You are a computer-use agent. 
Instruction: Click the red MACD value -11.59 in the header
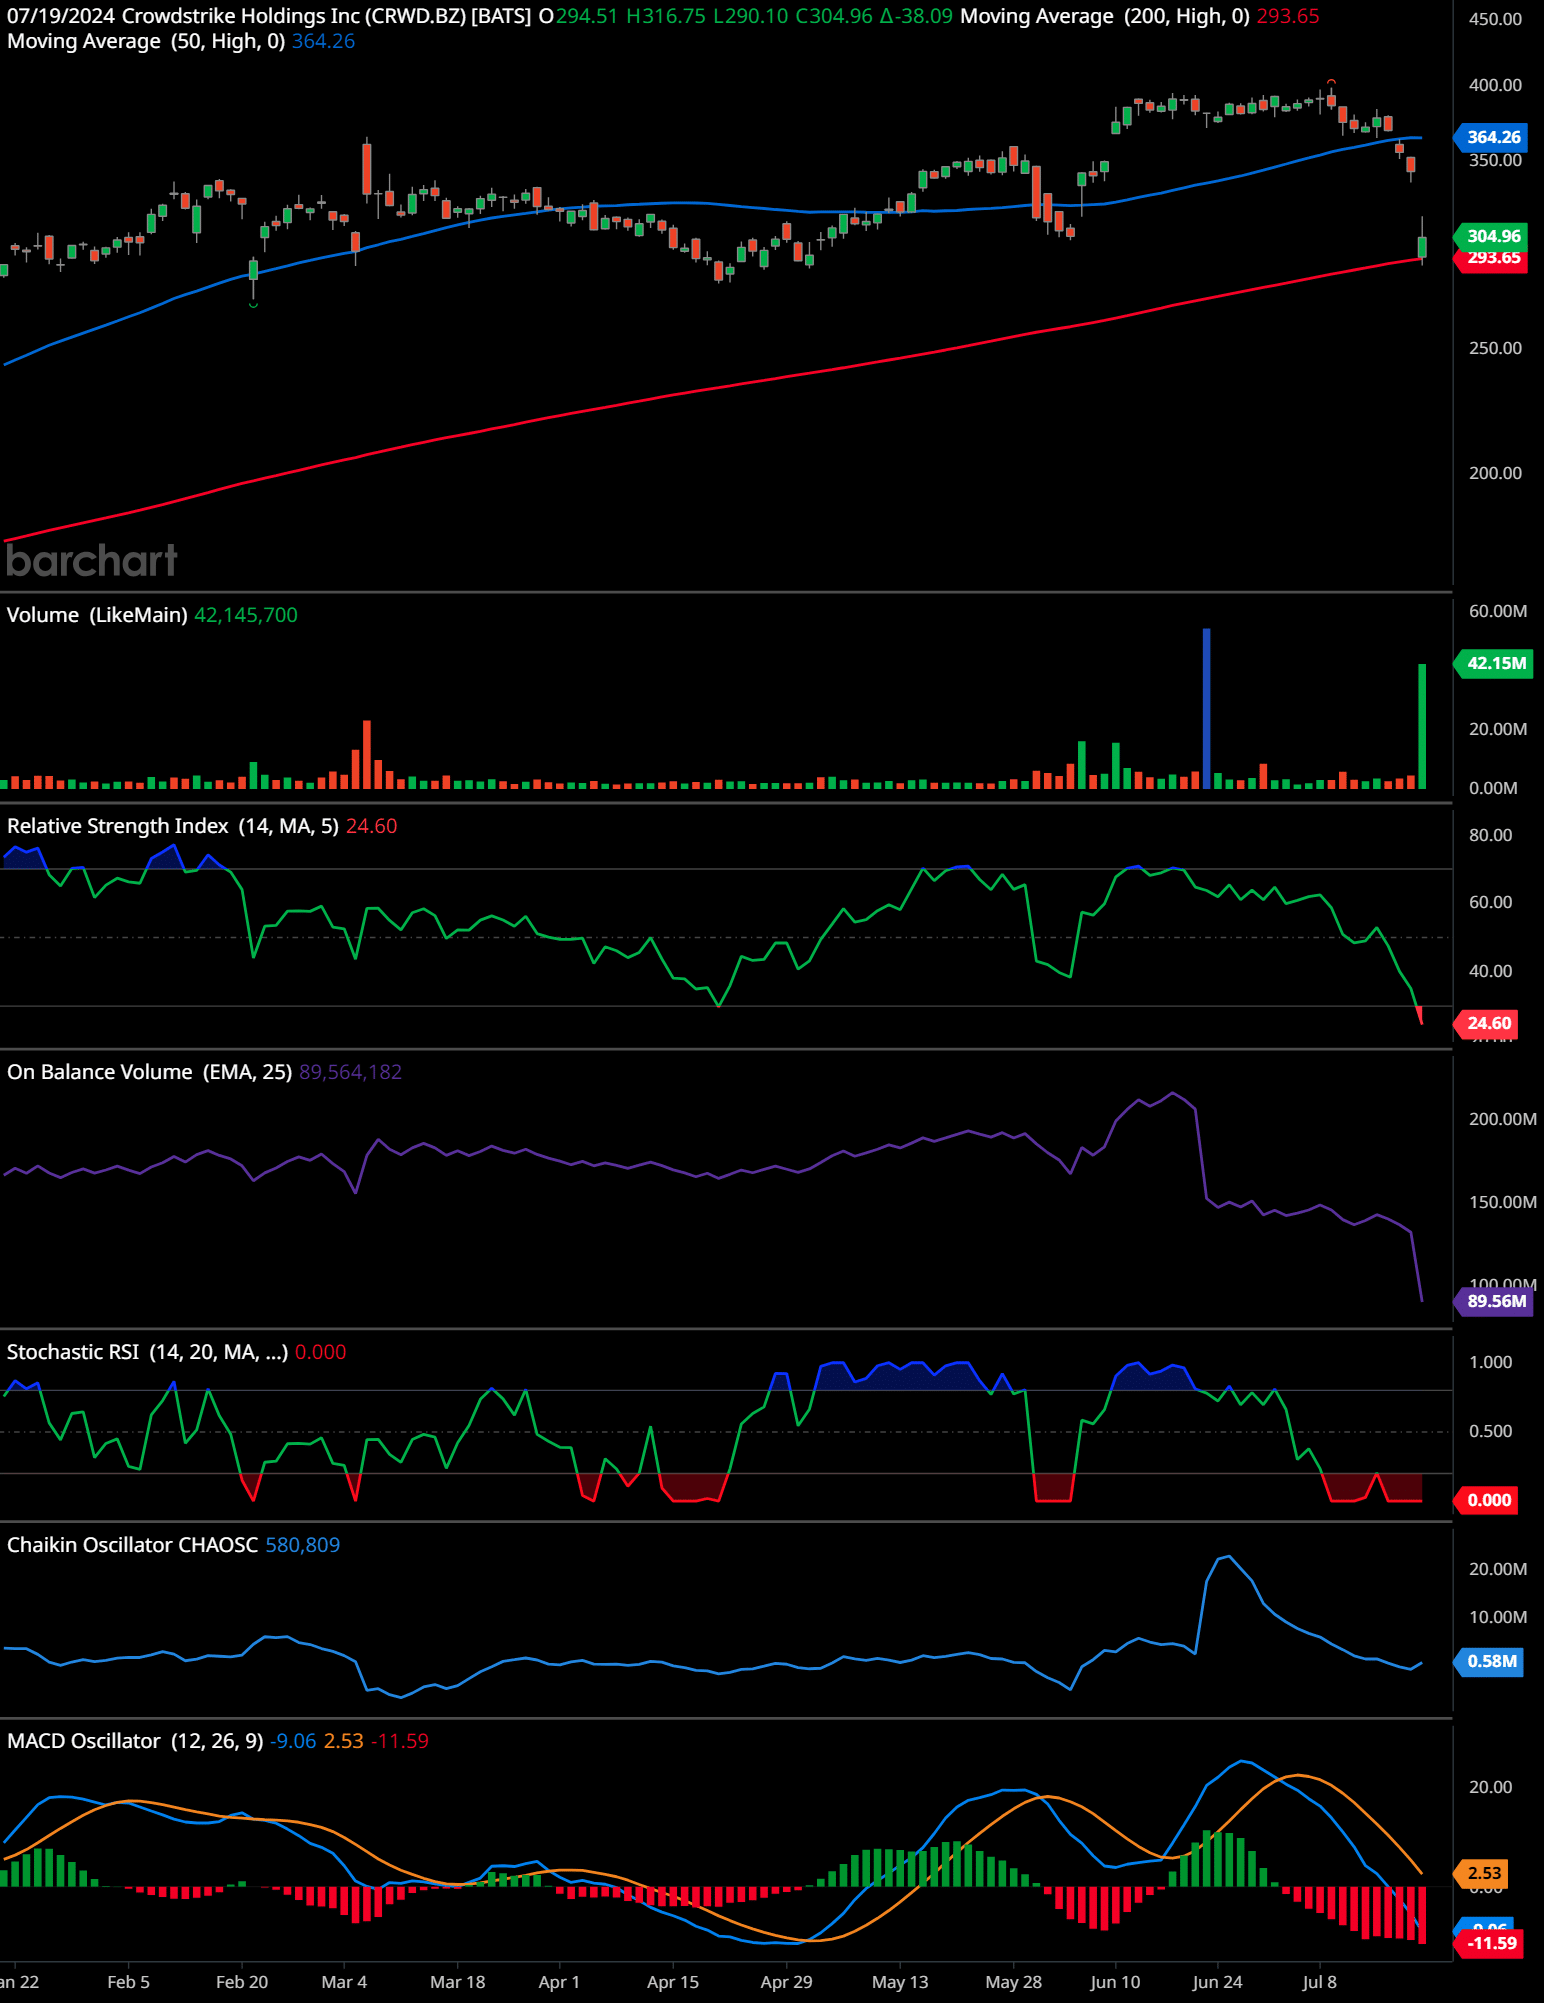[400, 1741]
